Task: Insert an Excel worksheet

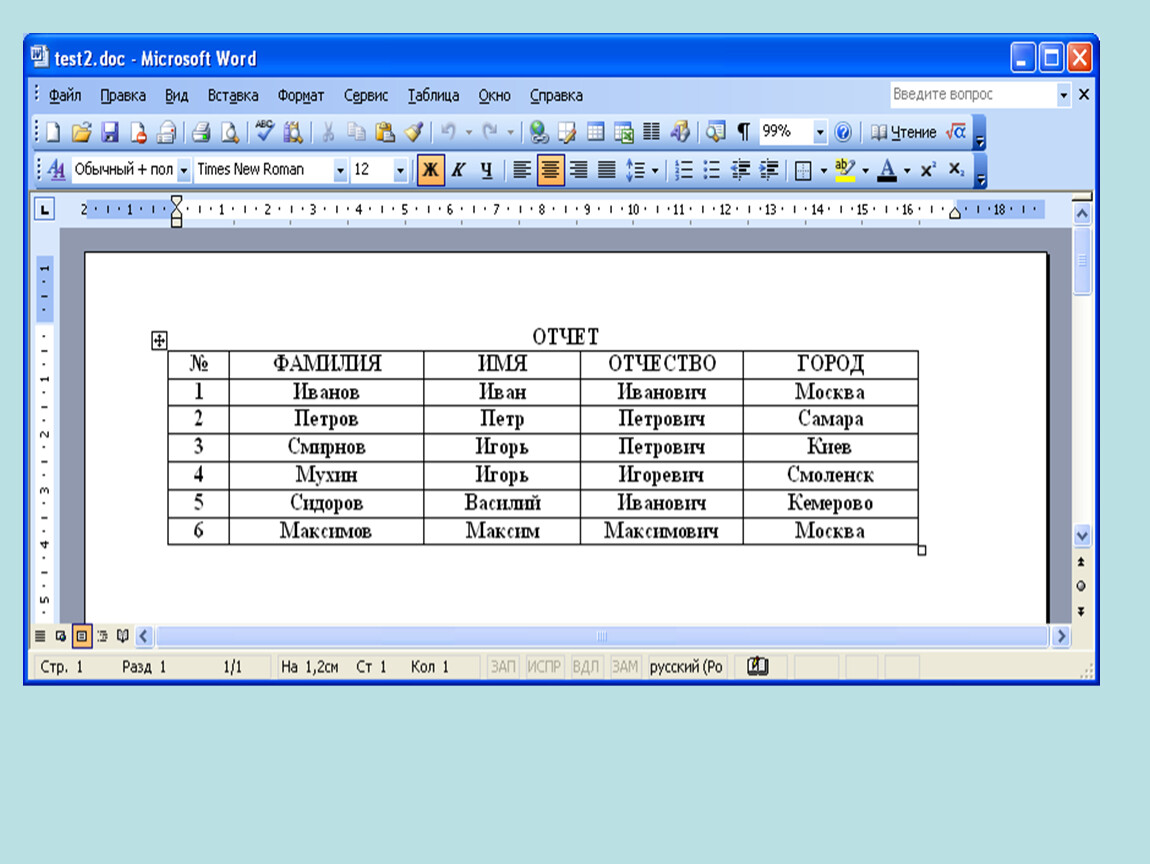Action: [623, 132]
